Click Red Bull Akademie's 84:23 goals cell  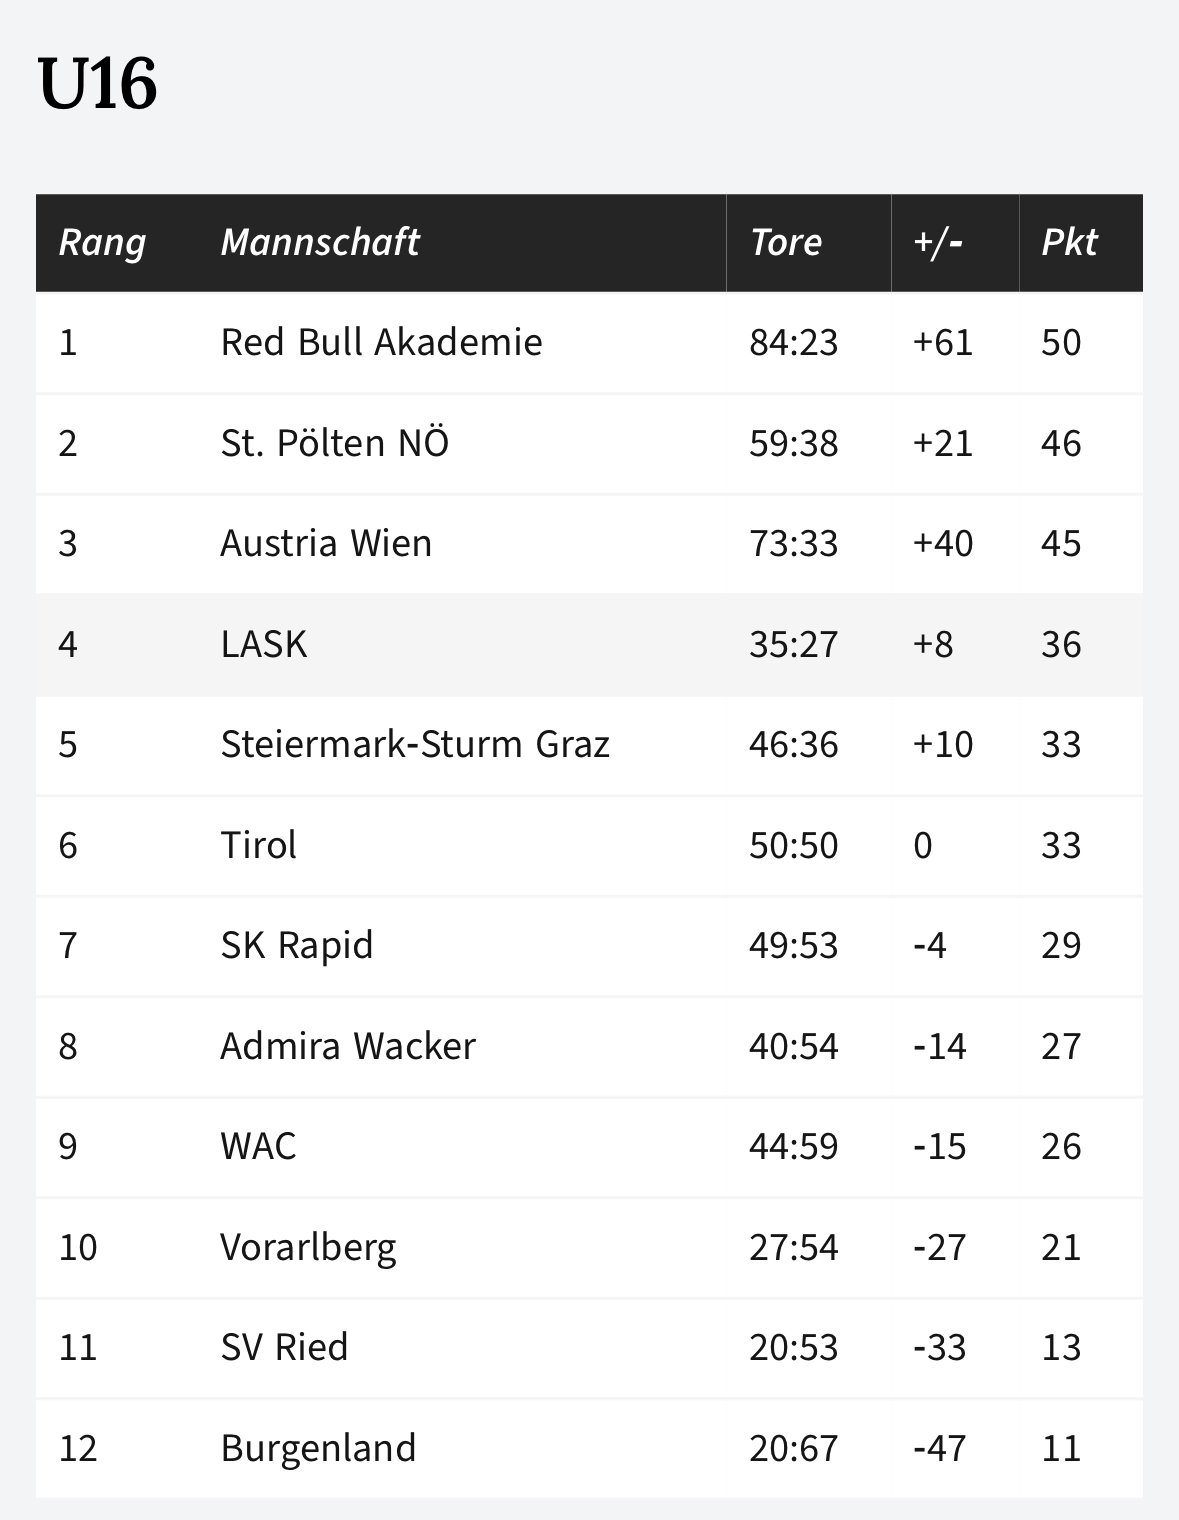[x=794, y=342]
